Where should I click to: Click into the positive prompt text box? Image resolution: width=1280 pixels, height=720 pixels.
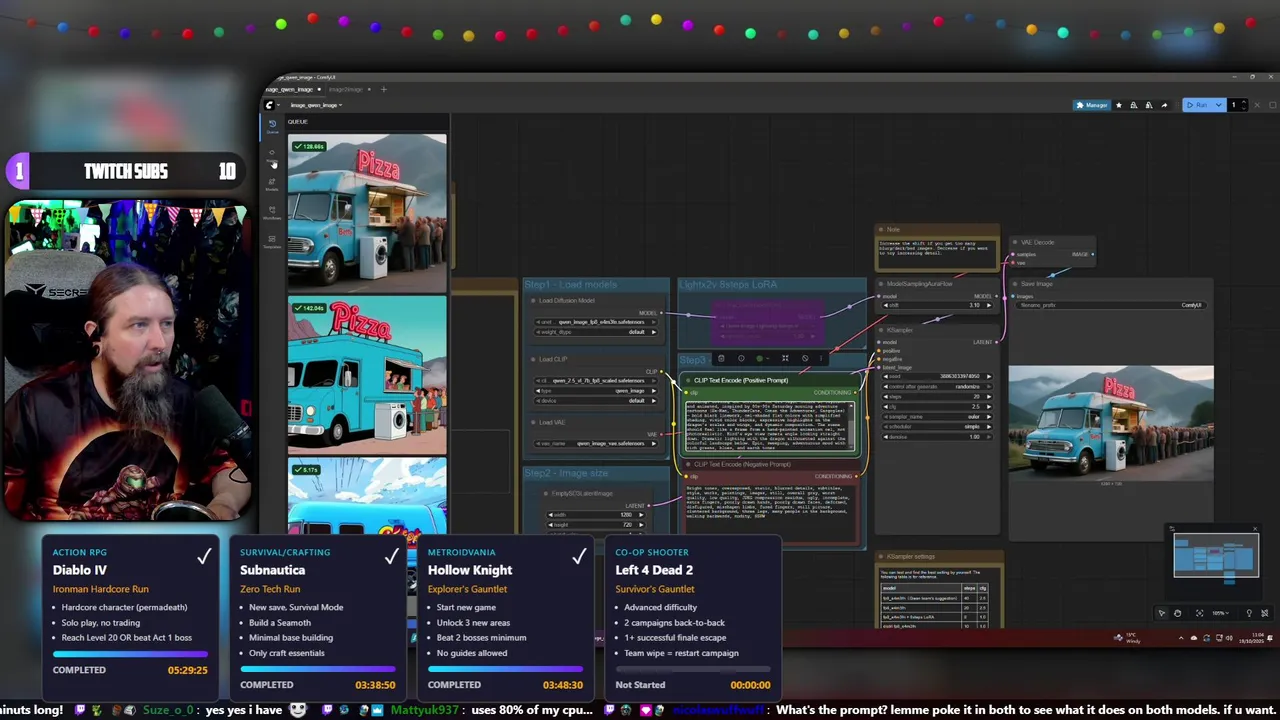[770, 425]
